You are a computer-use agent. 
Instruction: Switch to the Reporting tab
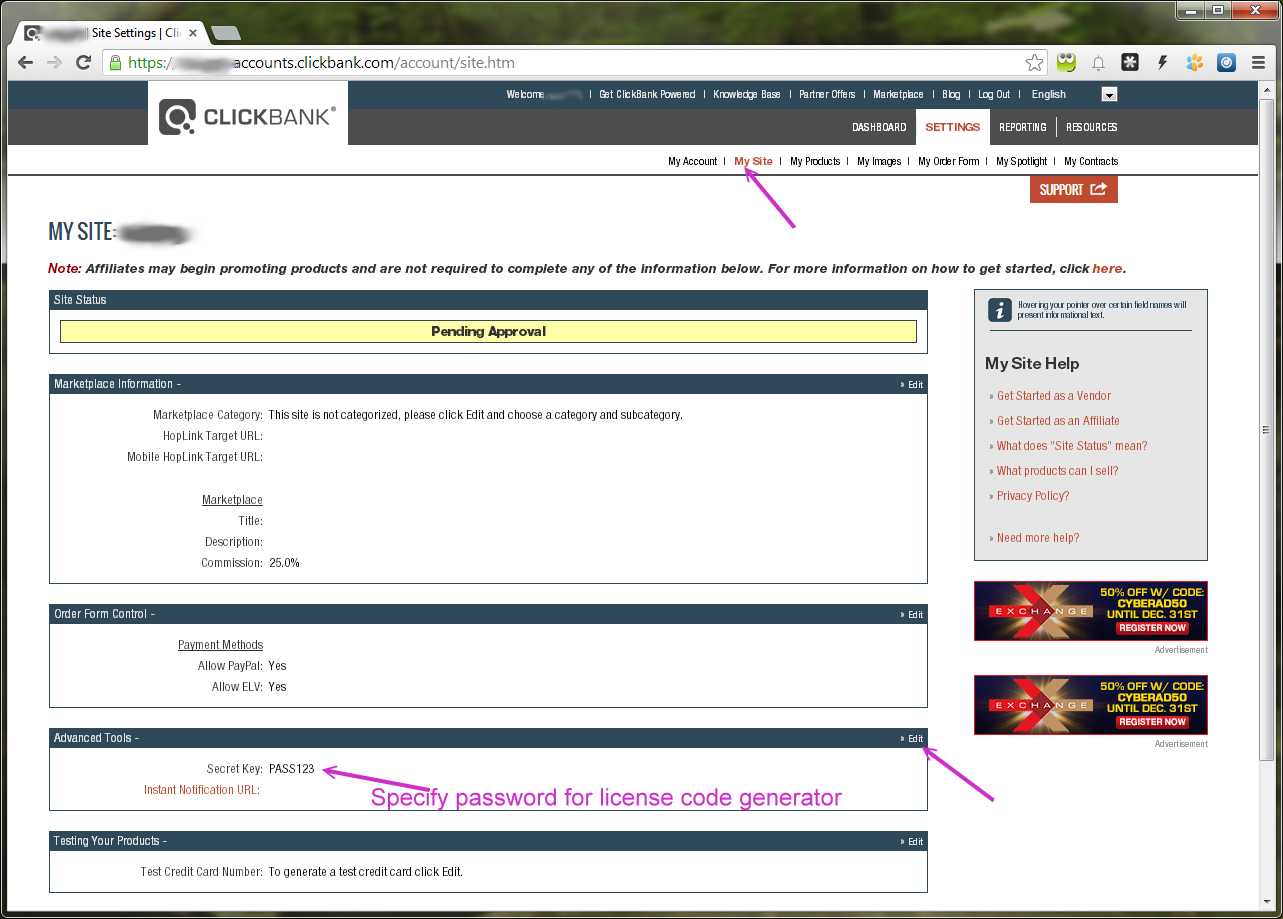1022,127
